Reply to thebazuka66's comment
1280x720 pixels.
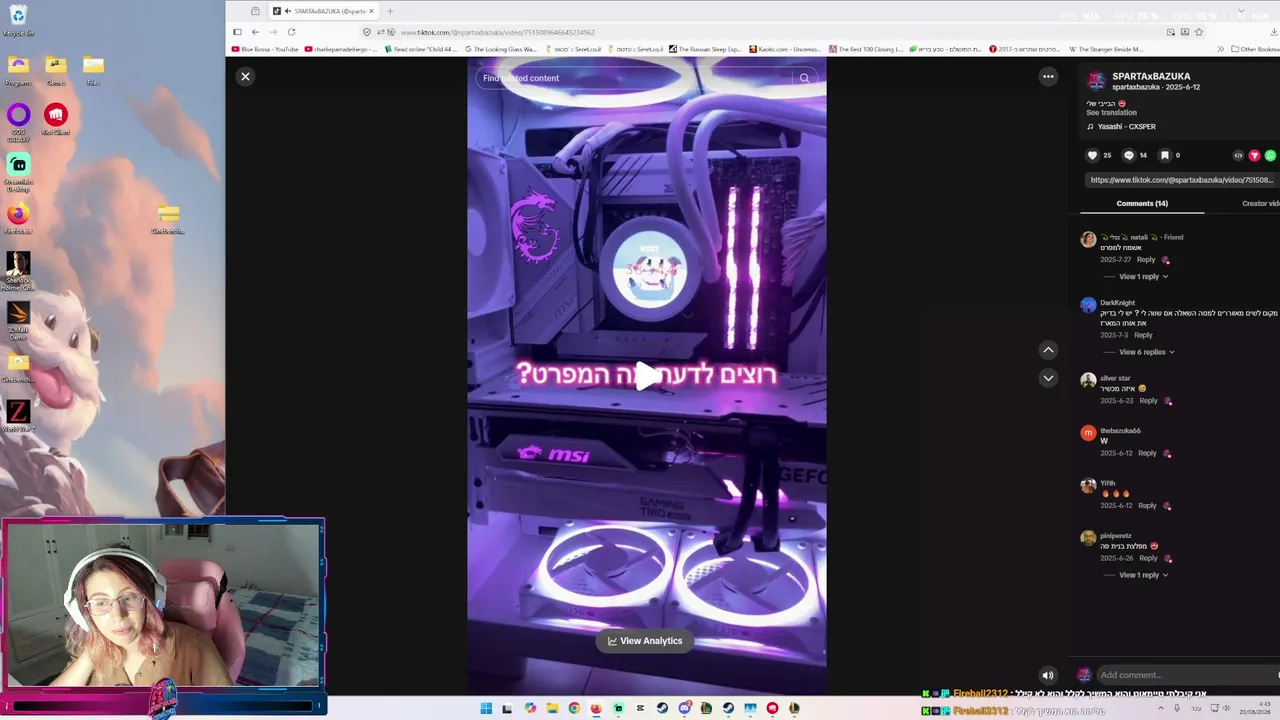coord(1147,453)
